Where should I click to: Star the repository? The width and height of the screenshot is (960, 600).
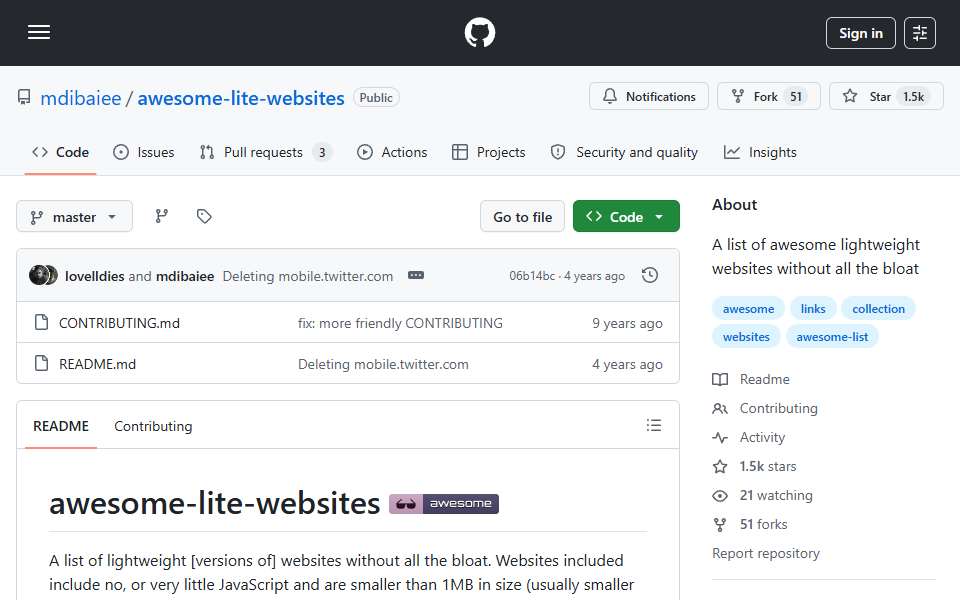(886, 97)
